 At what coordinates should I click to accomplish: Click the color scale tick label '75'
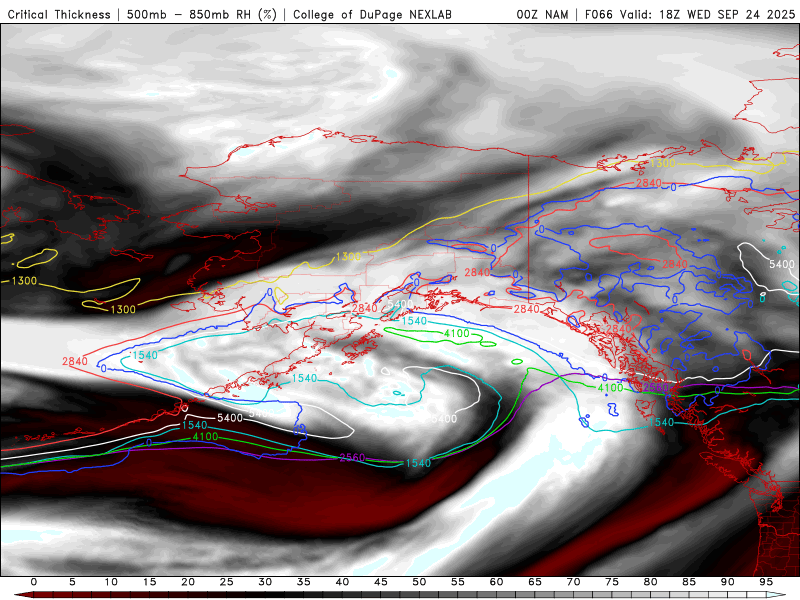[x=612, y=582]
